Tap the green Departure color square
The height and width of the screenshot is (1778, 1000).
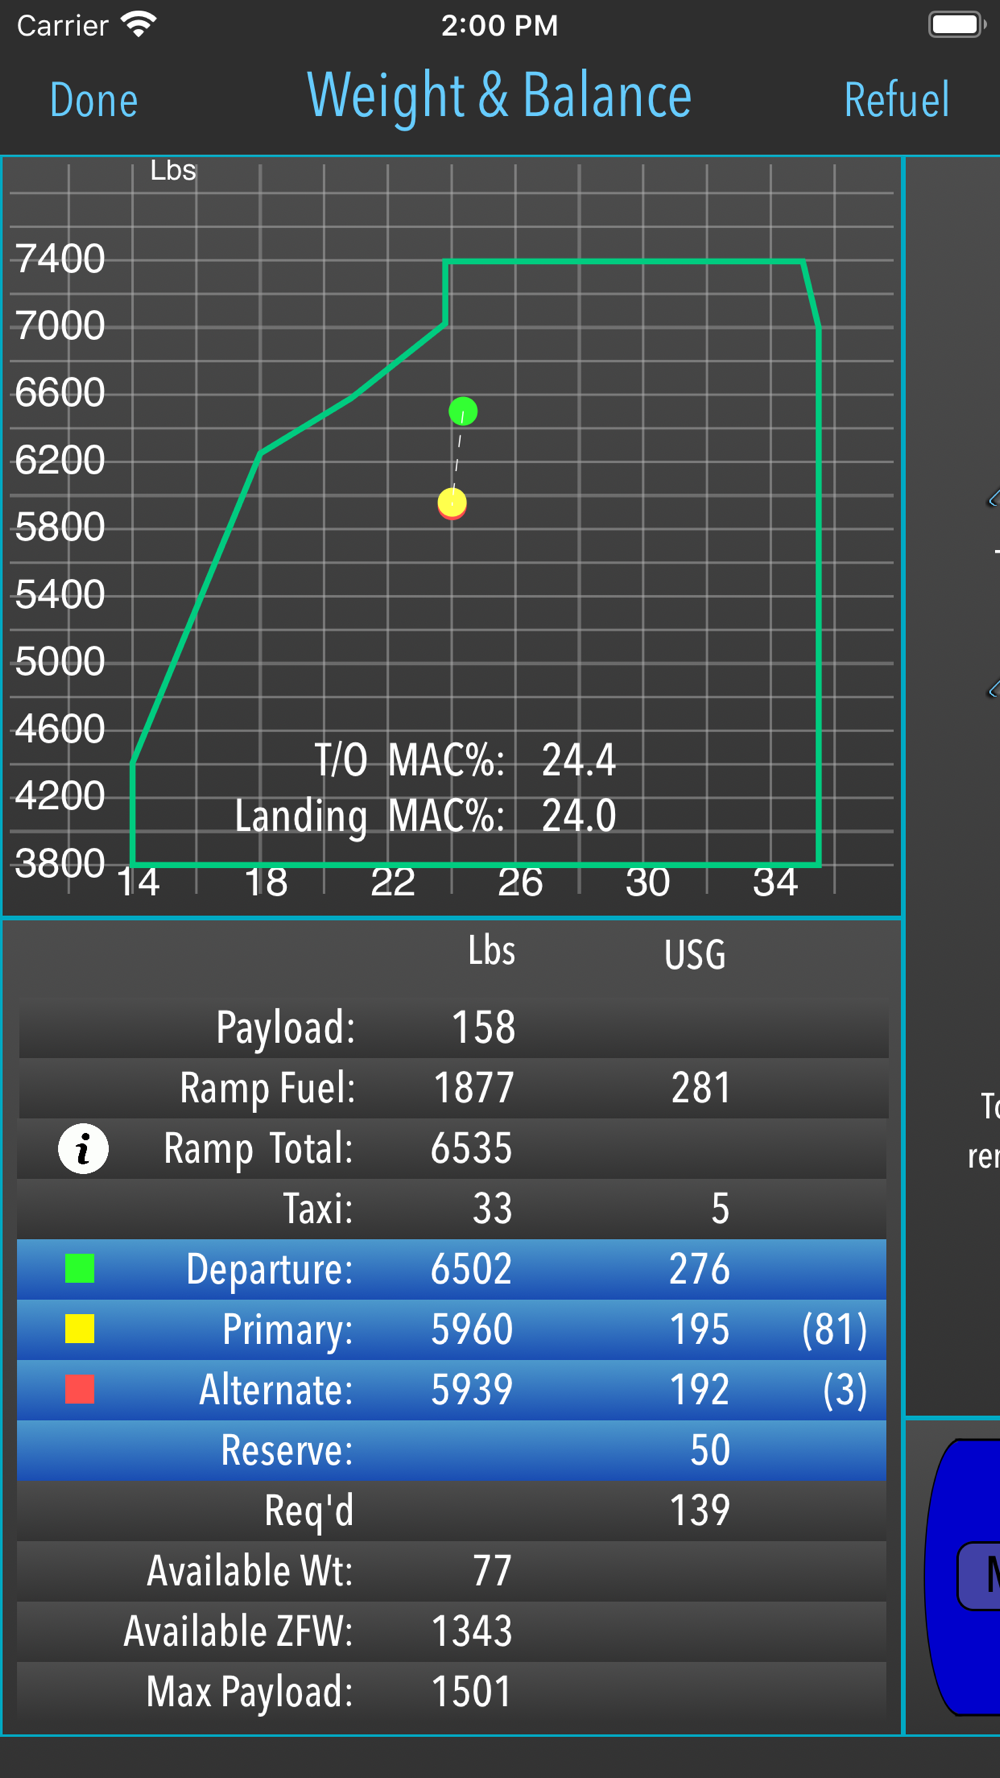point(80,1268)
